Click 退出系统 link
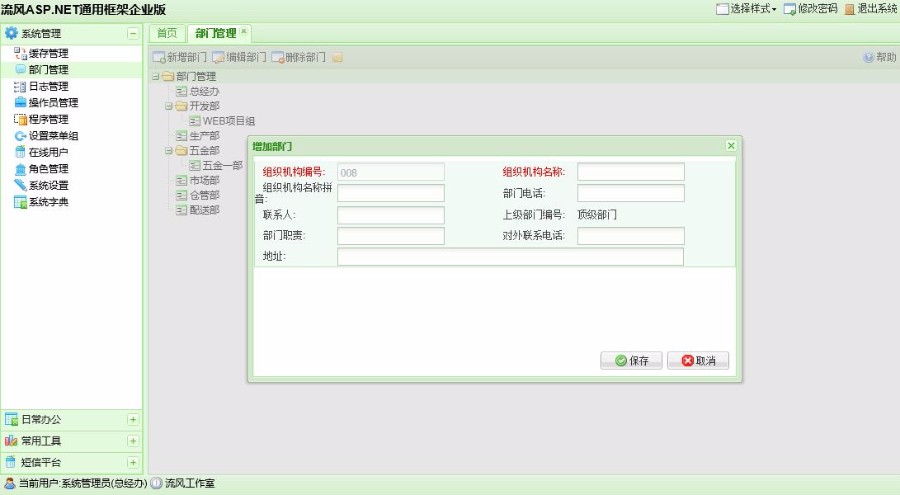The height and width of the screenshot is (495, 900). point(876,9)
